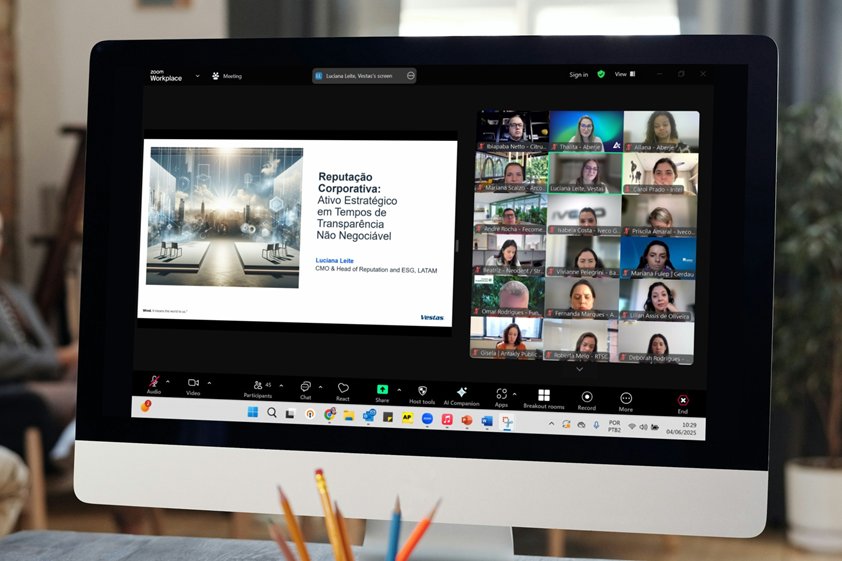The image size is (842, 561).
Task: Expand video options arrow next to Video
Action: 209,383
